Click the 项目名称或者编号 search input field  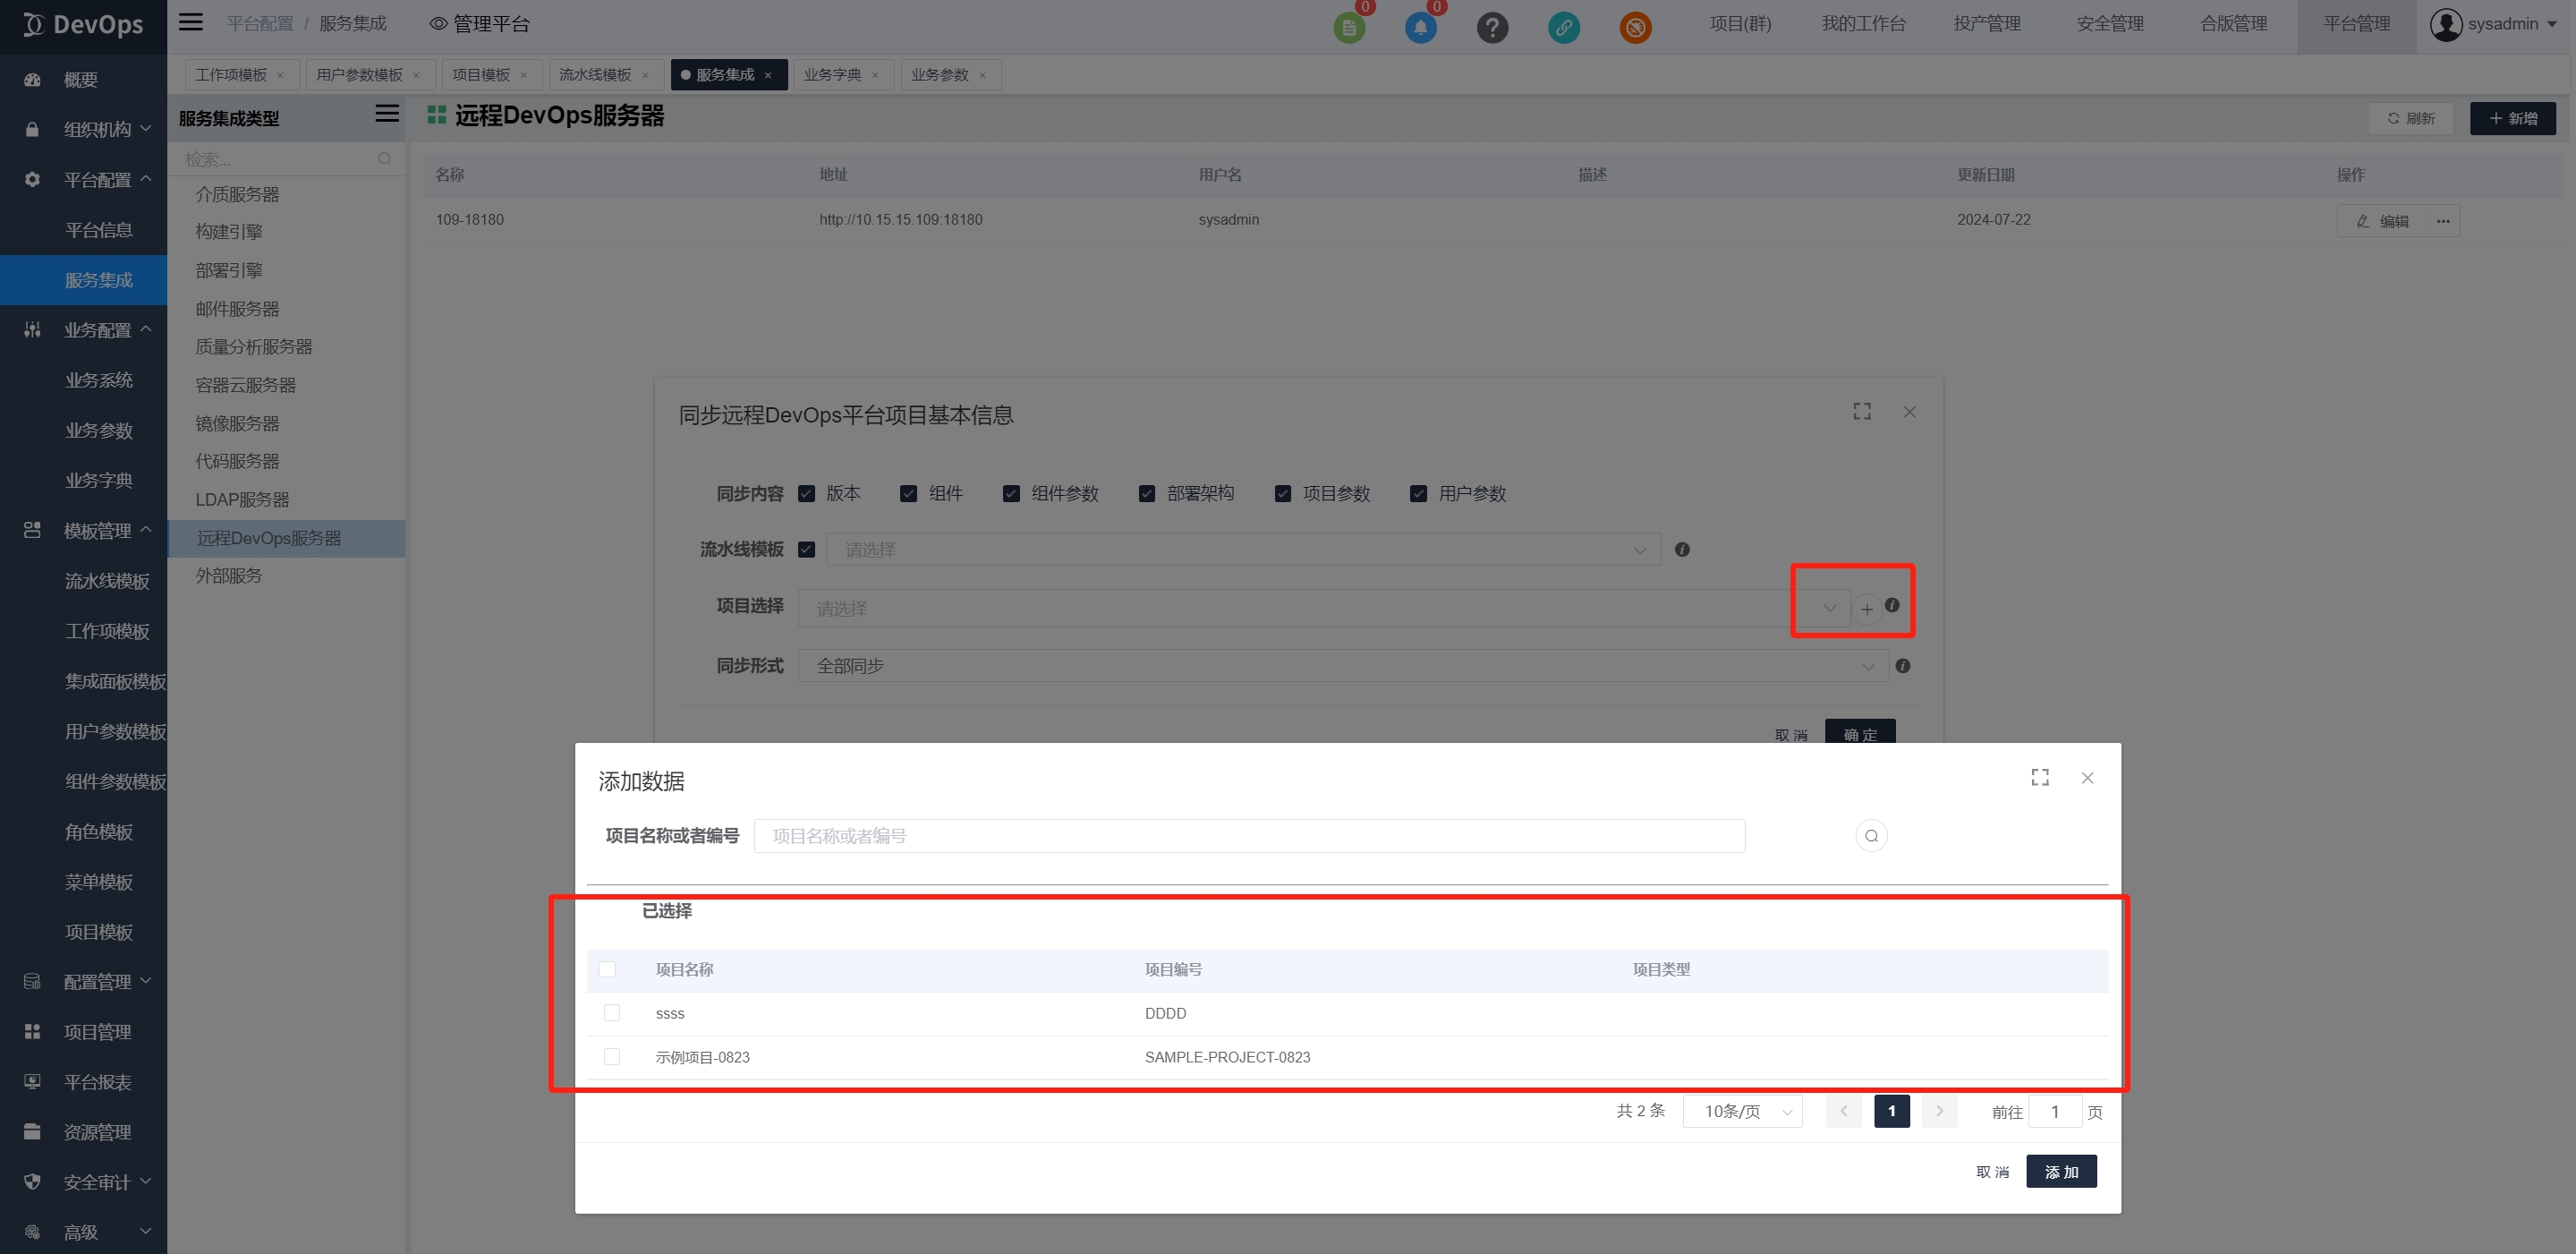(1248, 836)
